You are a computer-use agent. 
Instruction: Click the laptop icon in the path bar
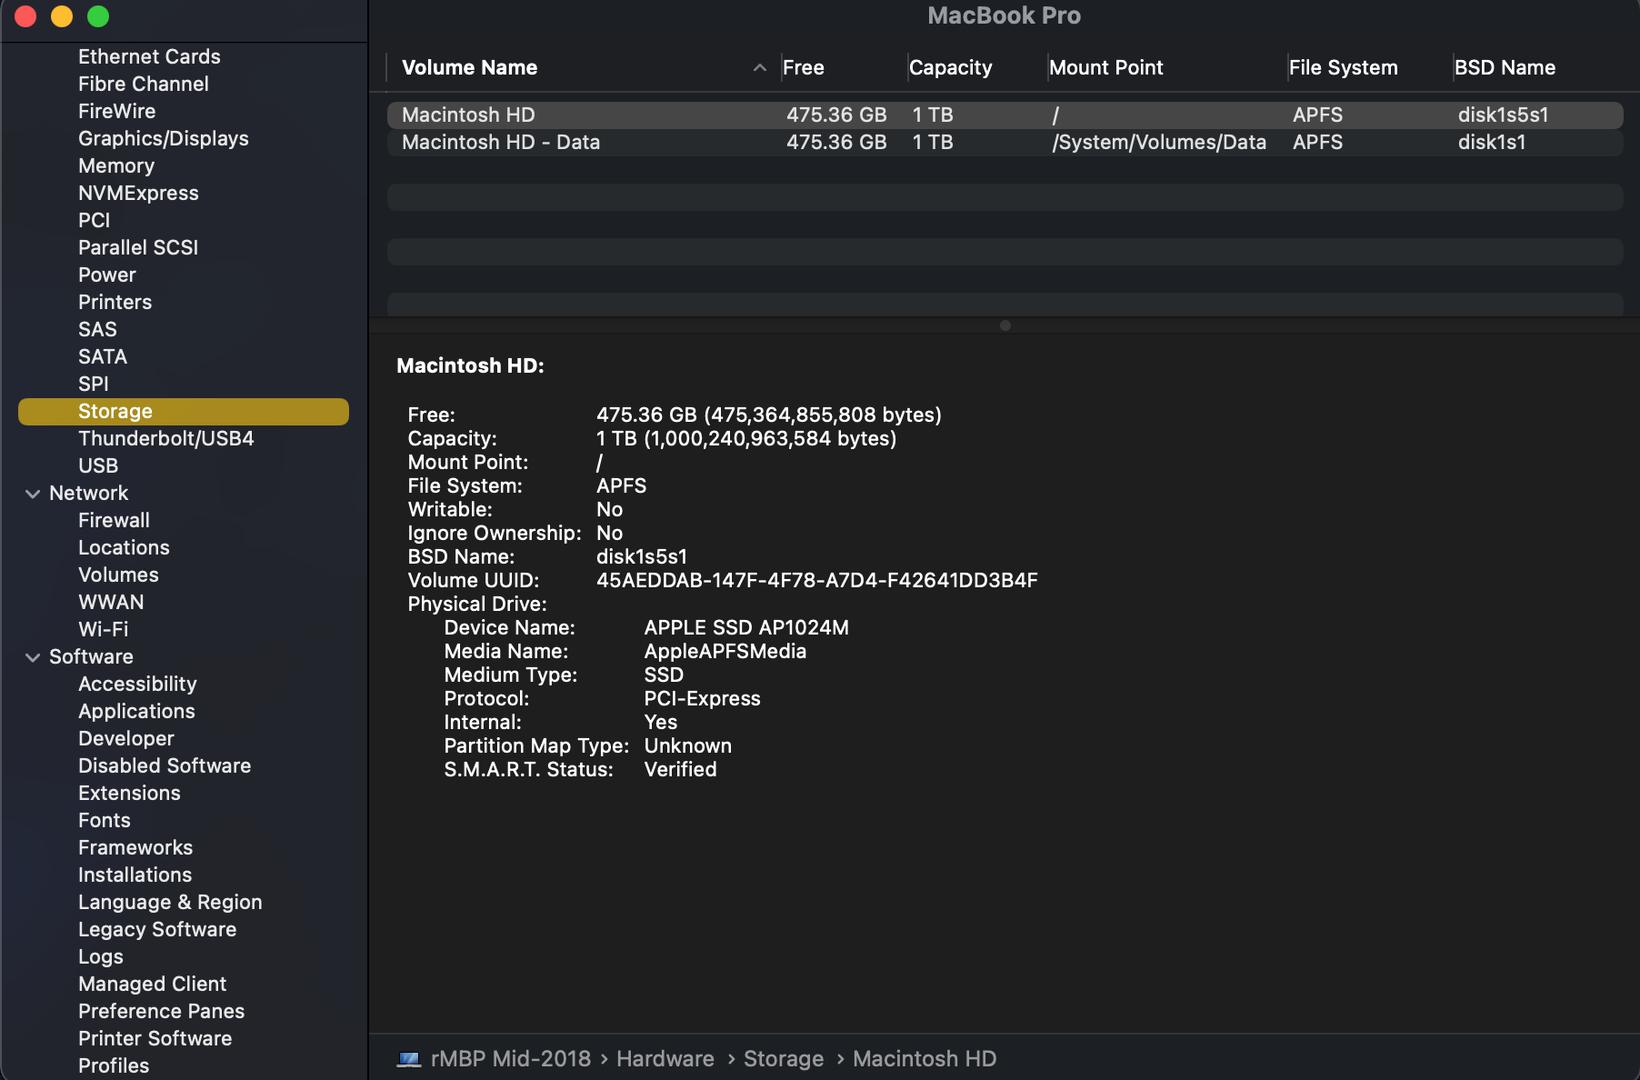[x=409, y=1059]
